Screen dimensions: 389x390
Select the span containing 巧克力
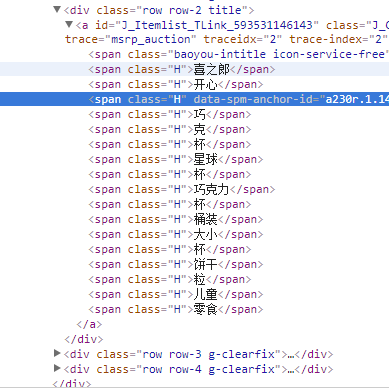tap(182, 189)
